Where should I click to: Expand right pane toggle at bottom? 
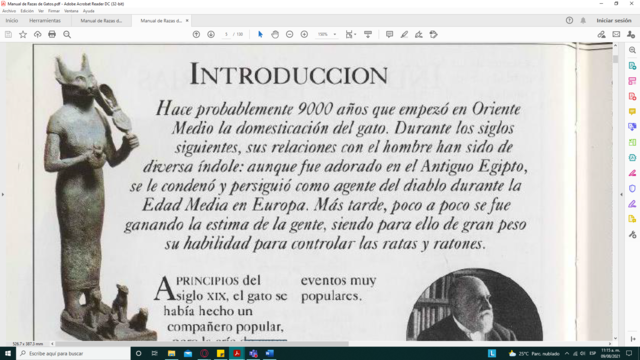click(633, 339)
